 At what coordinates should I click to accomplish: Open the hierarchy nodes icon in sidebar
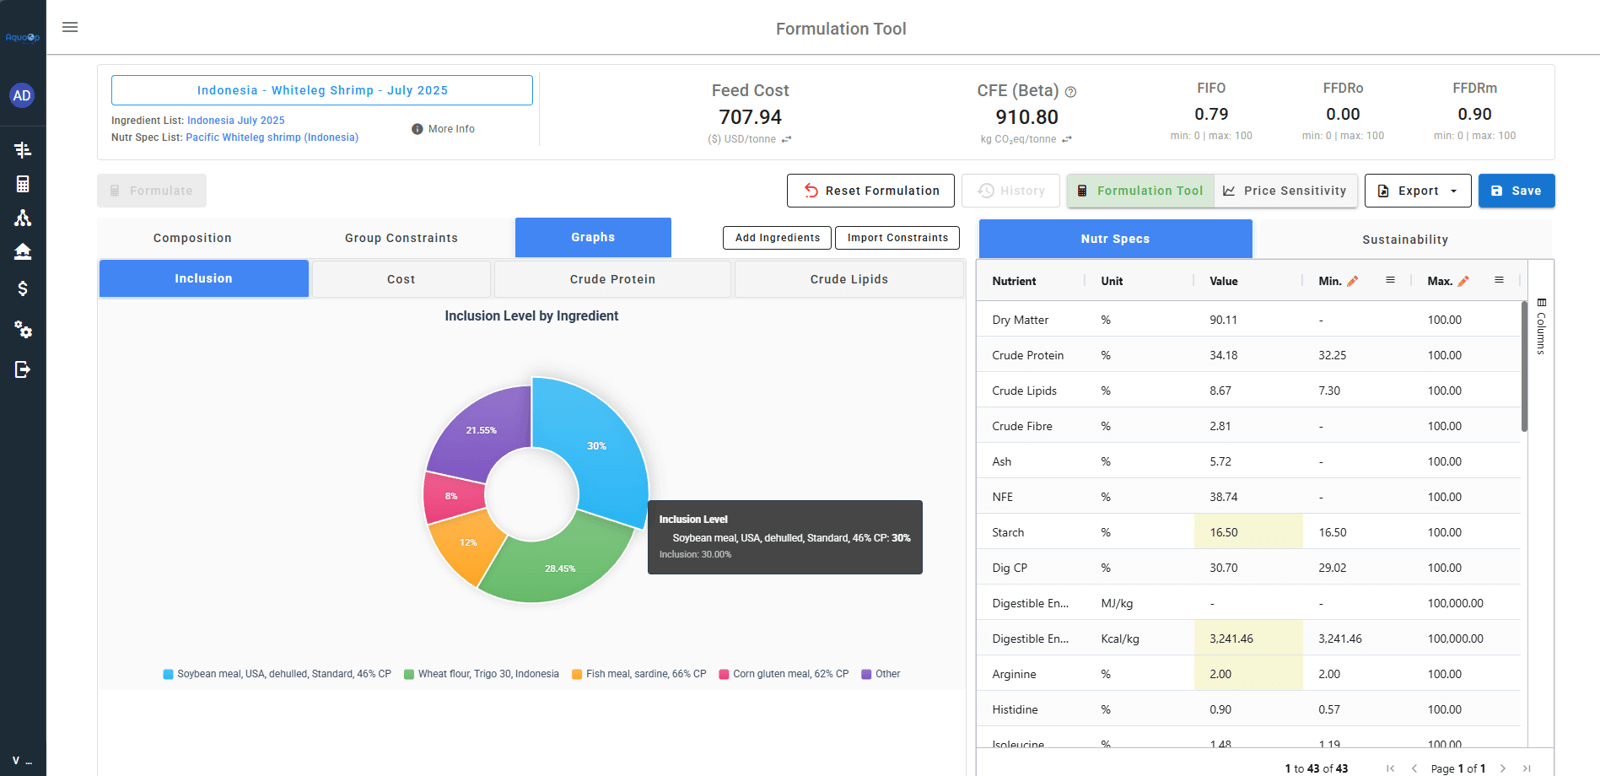pyautogui.click(x=22, y=218)
